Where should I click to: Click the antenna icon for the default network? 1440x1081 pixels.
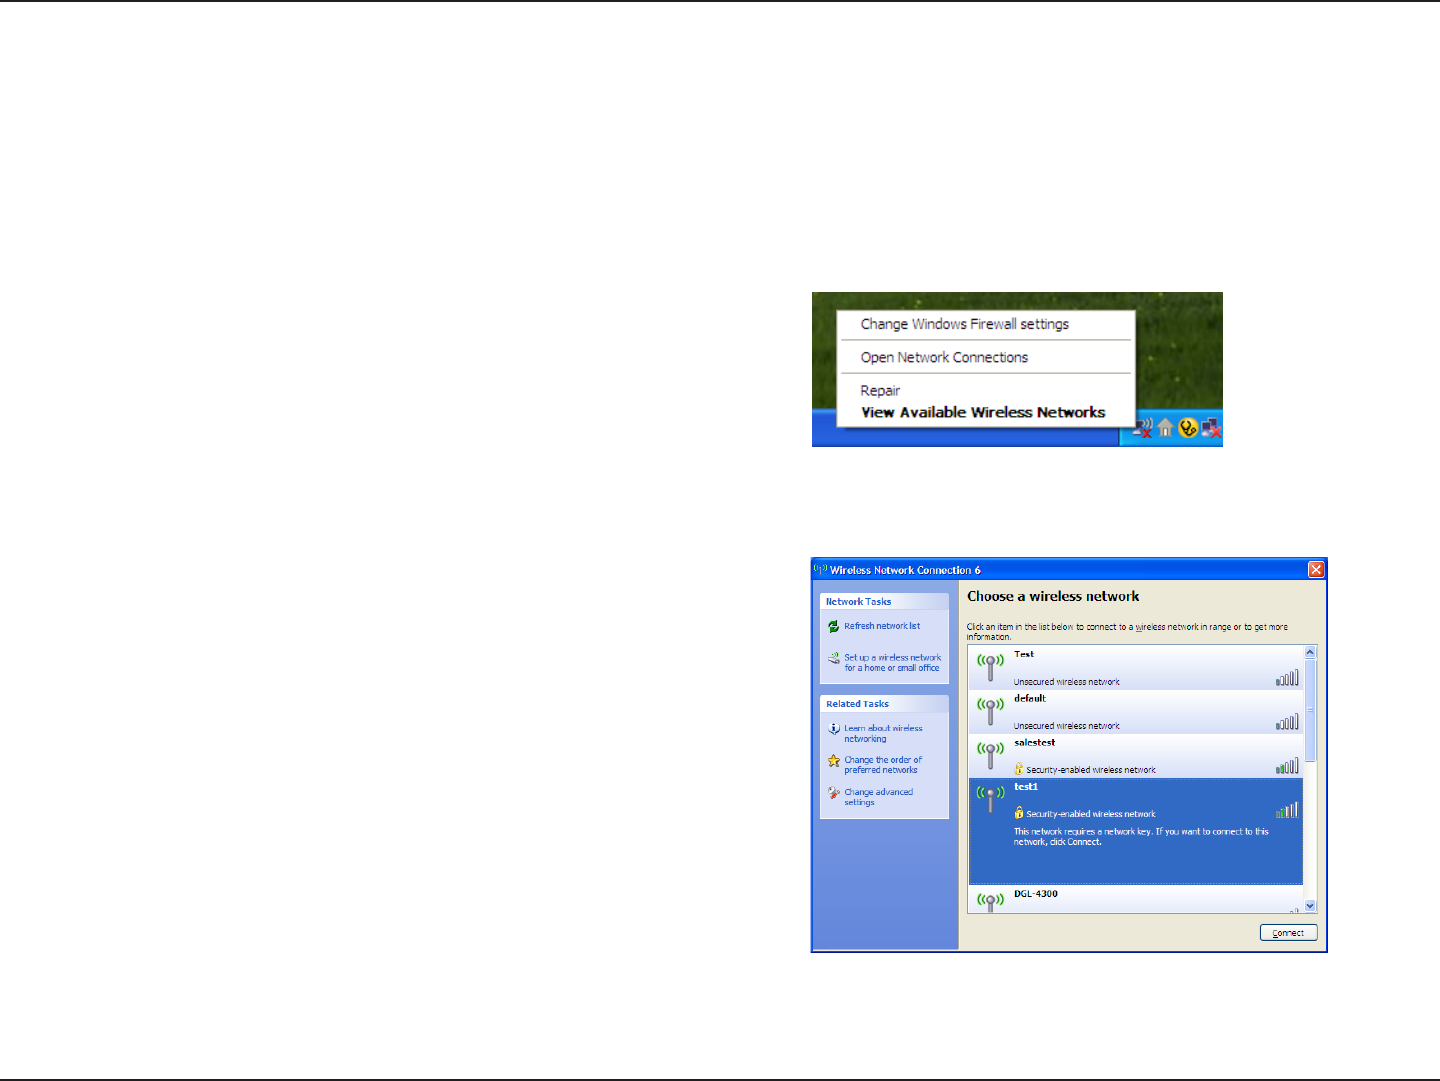click(990, 711)
